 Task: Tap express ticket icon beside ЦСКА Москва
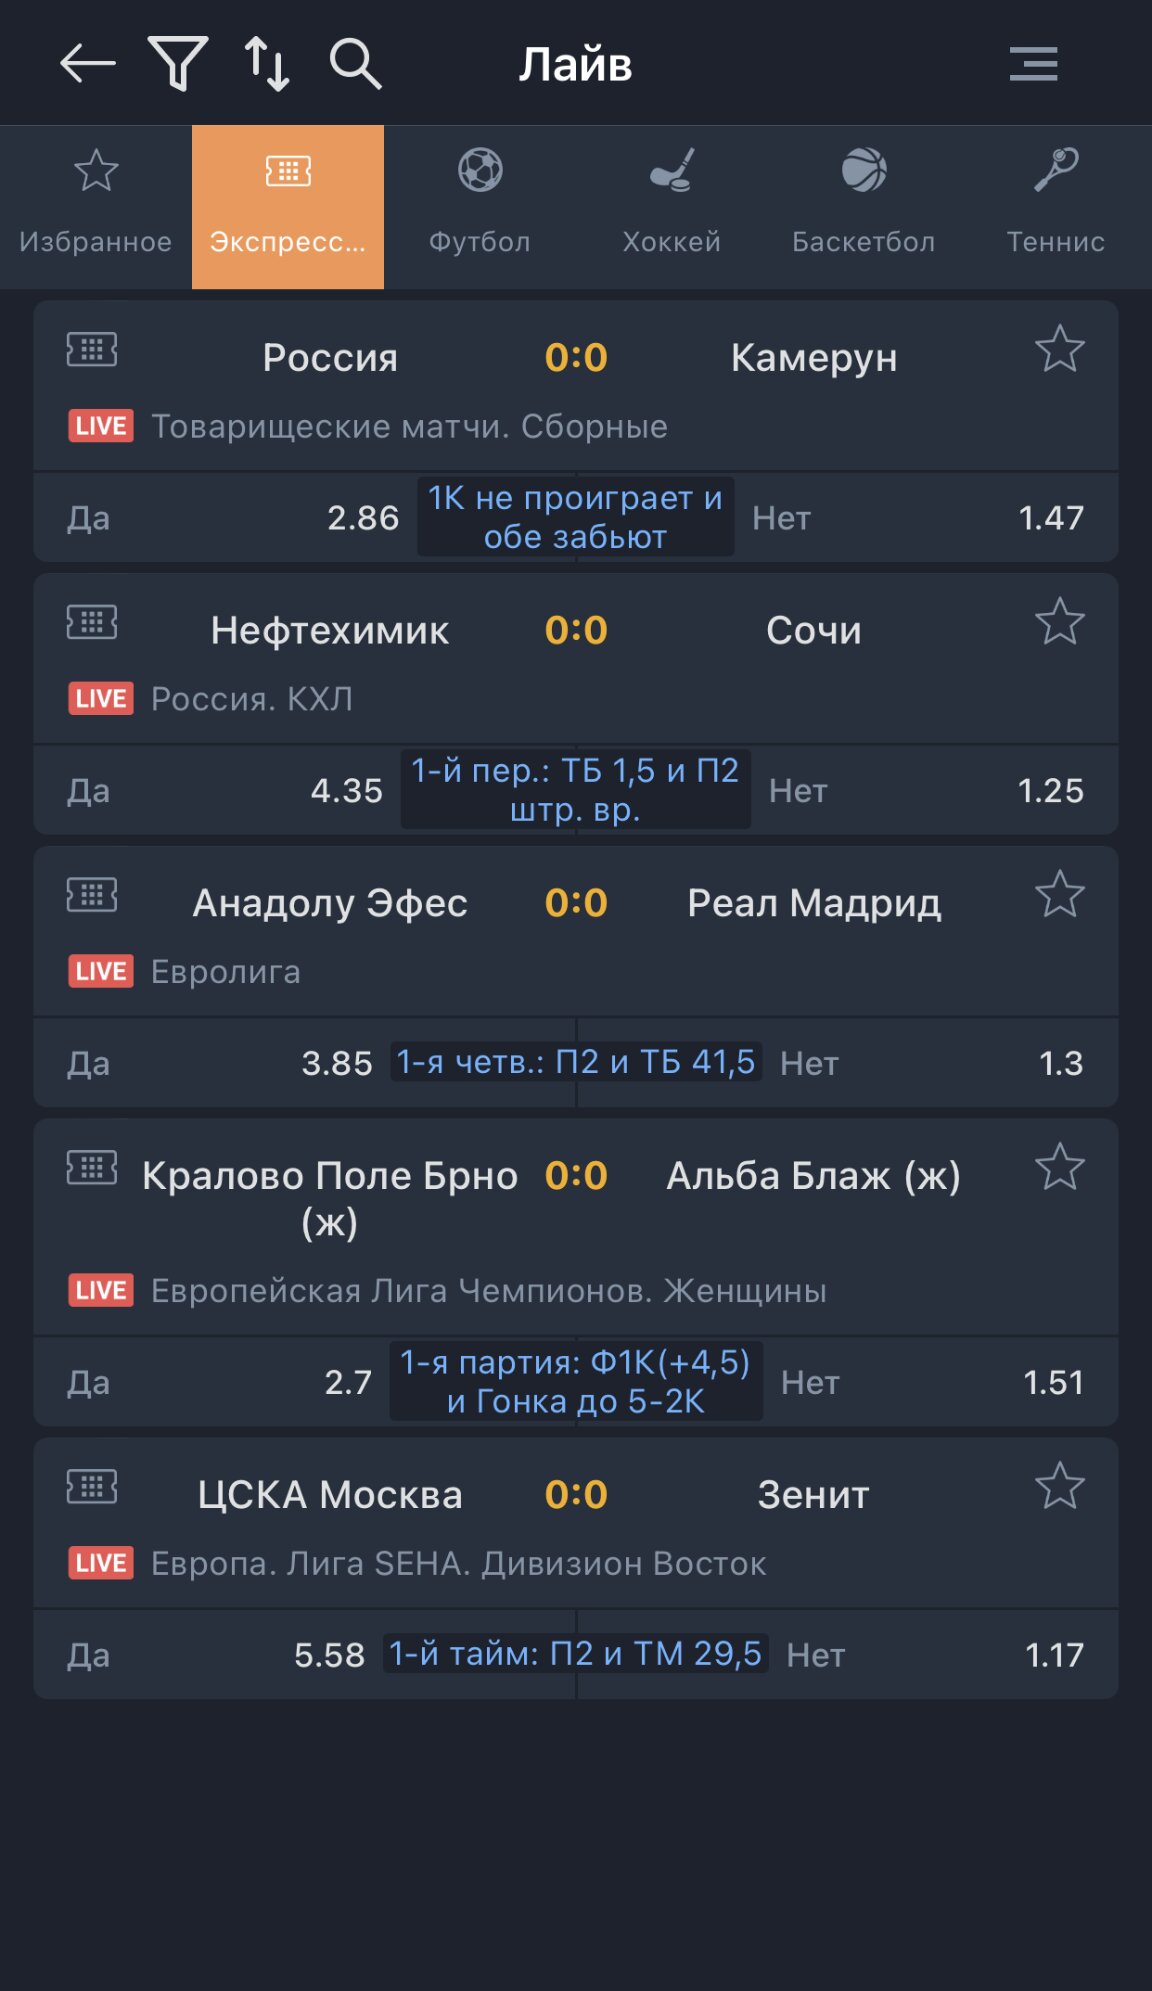[92, 1487]
